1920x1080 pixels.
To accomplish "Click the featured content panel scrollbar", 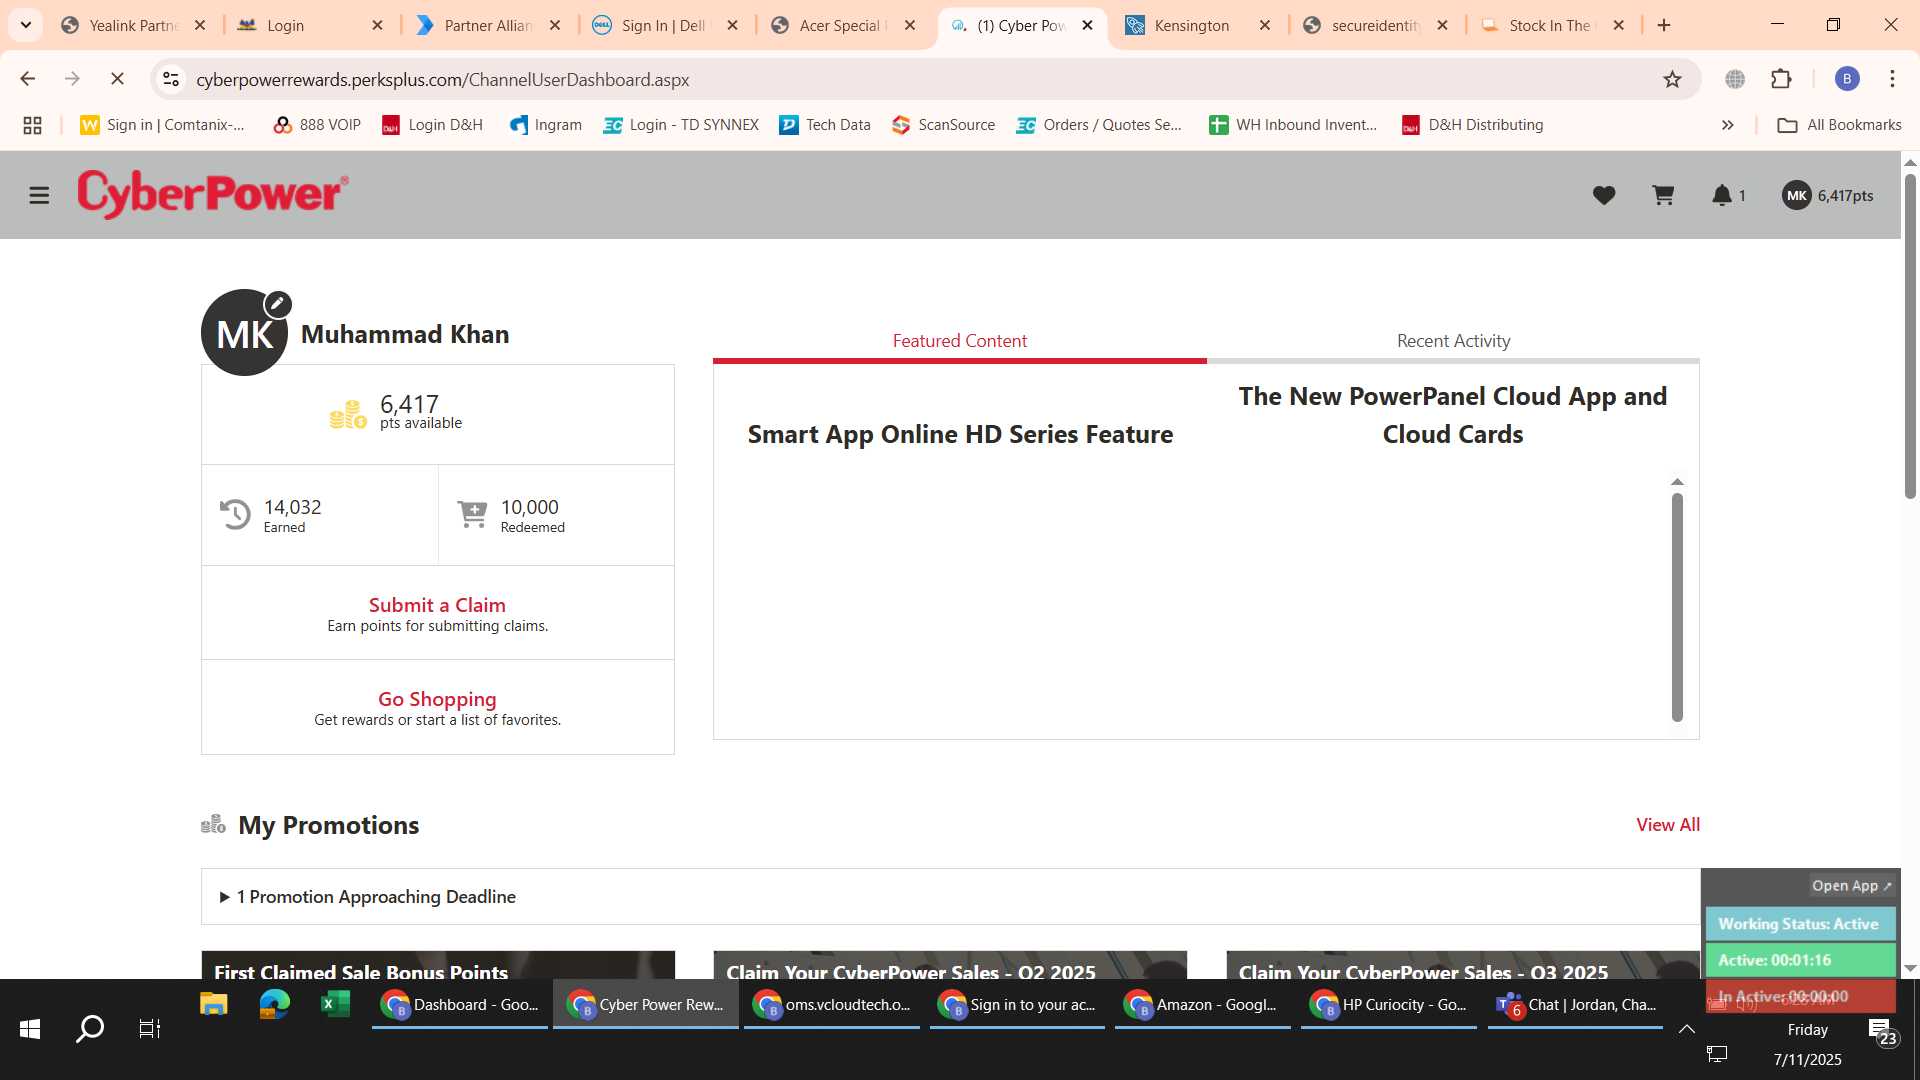I will tap(1677, 606).
